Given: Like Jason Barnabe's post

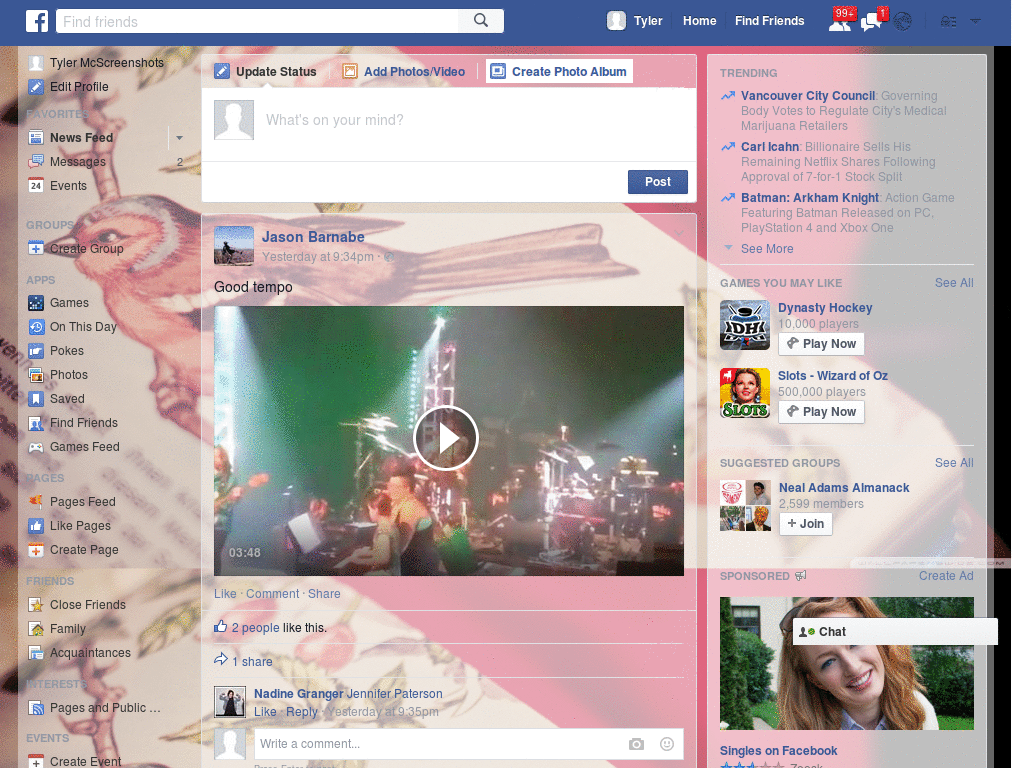Looking at the screenshot, I should click(x=225, y=594).
